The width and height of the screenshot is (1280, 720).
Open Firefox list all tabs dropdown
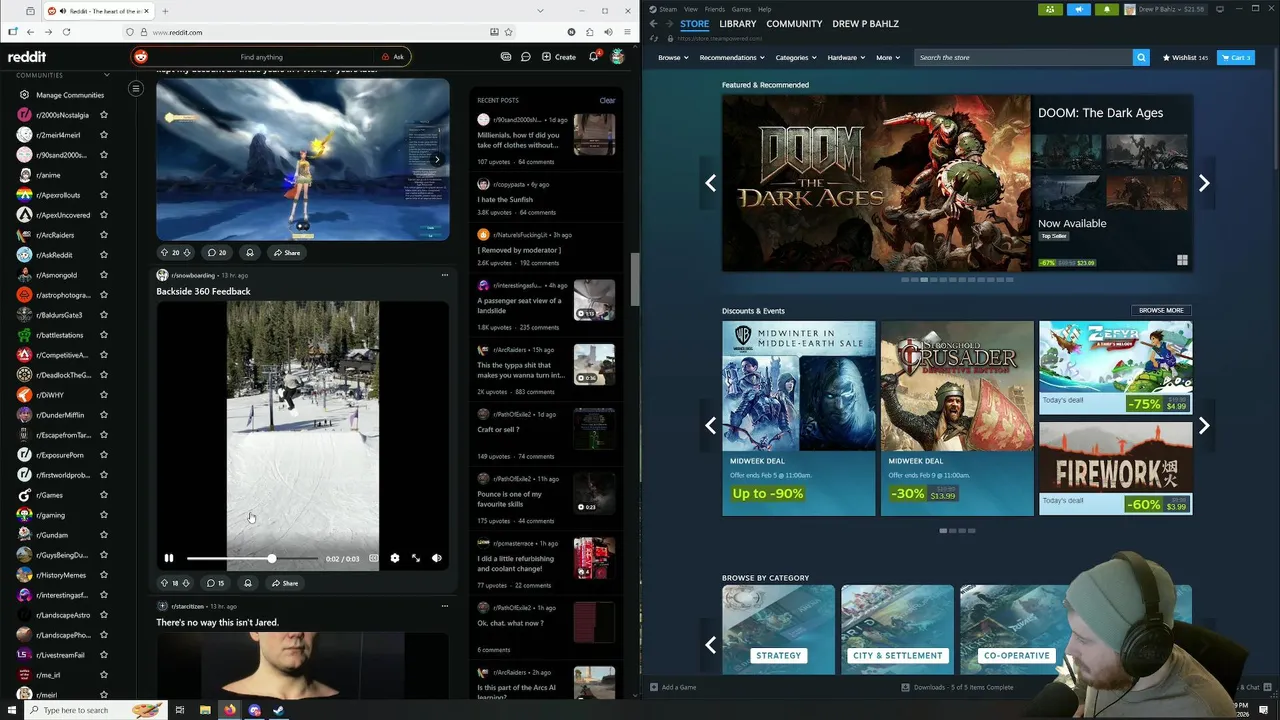coord(541,11)
